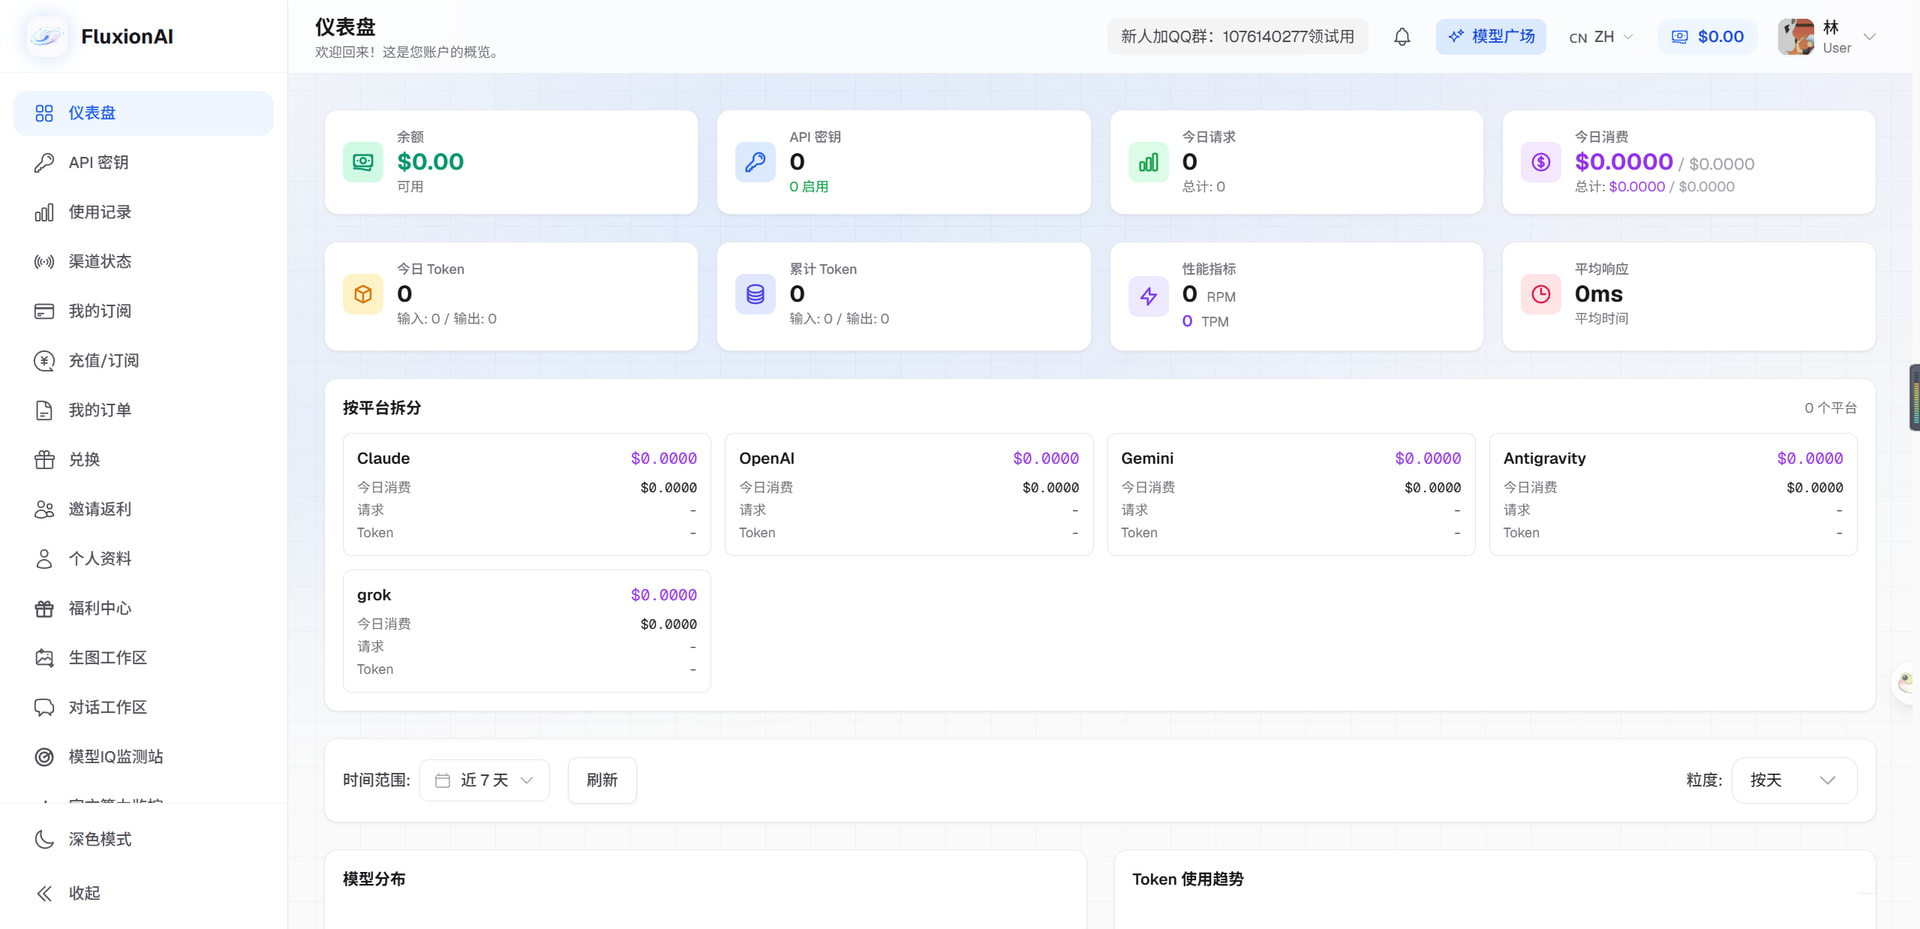Click the user avatar picture
This screenshot has height=929, width=1920.
[1796, 37]
